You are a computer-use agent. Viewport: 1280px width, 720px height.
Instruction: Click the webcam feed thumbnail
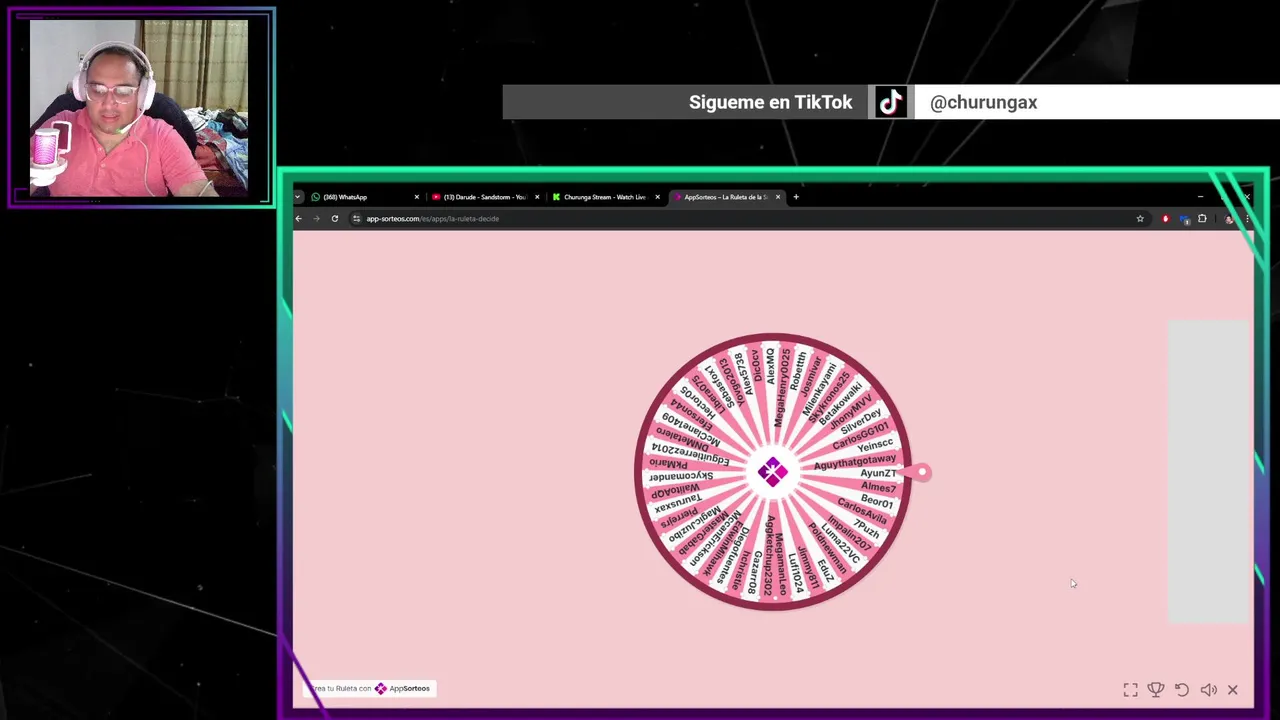(140, 108)
